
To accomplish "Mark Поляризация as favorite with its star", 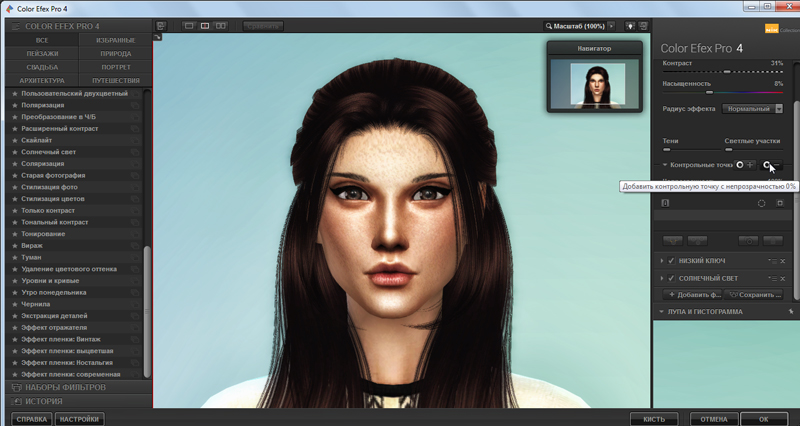I will tap(15, 105).
